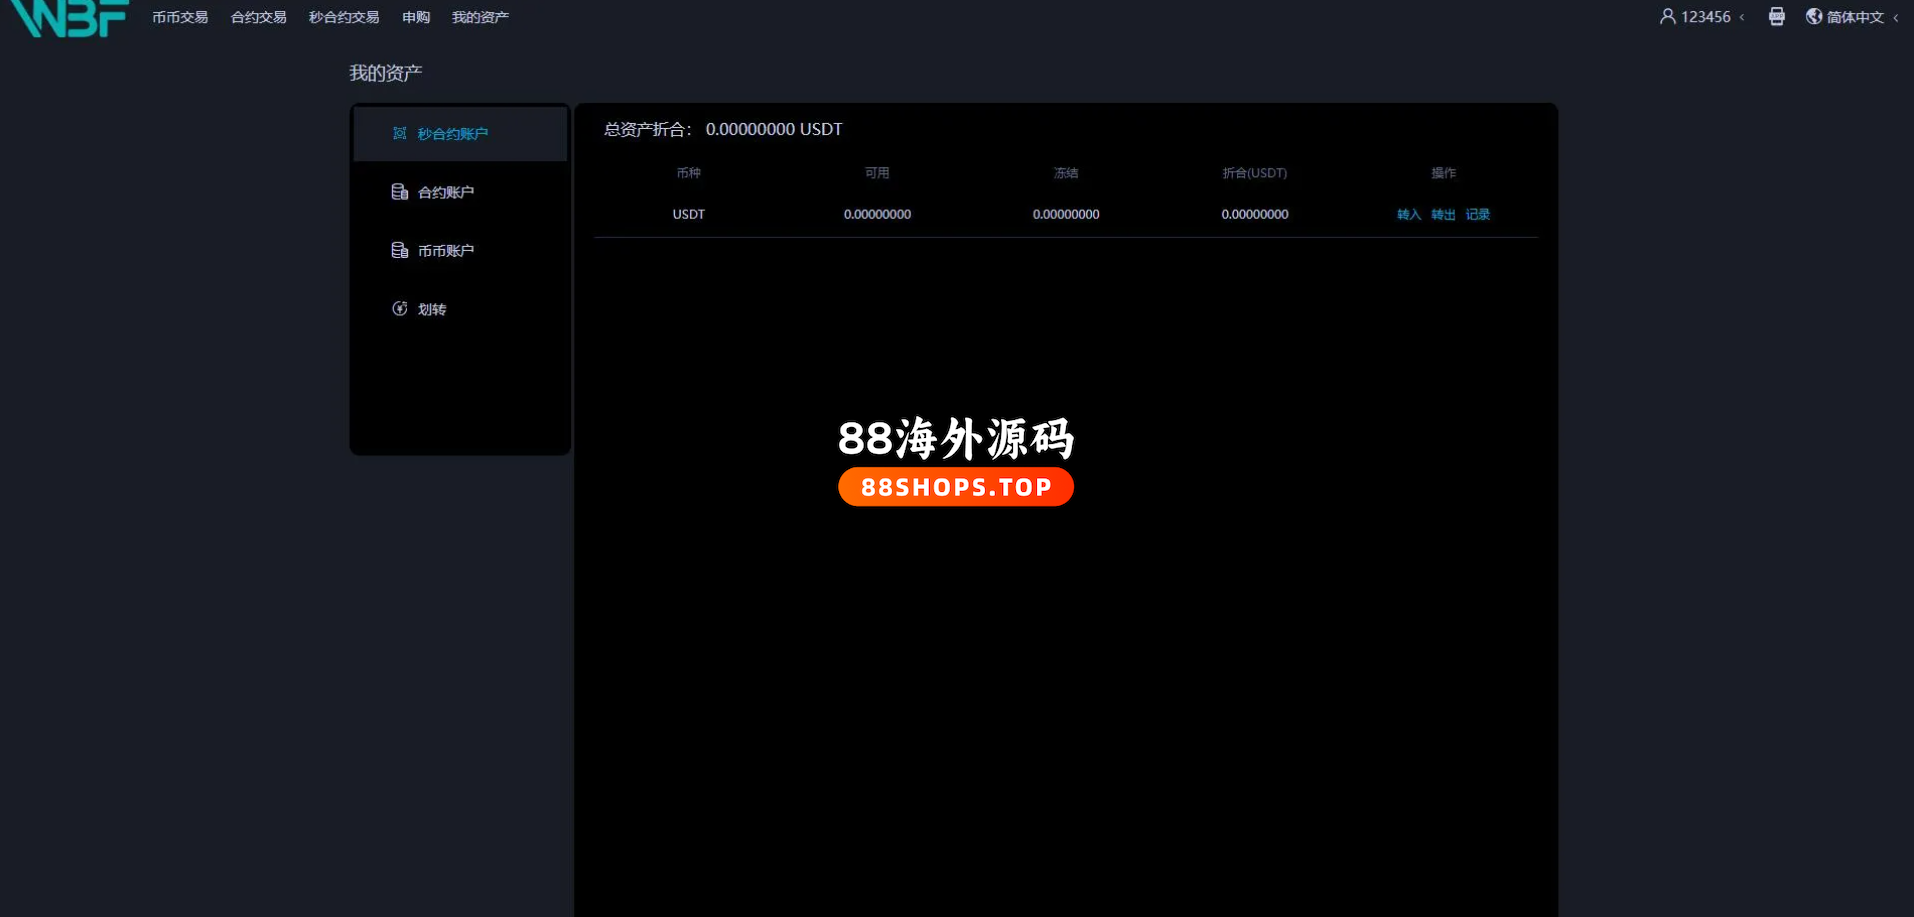
Task: Click the user profile icon
Action: coord(1667,17)
